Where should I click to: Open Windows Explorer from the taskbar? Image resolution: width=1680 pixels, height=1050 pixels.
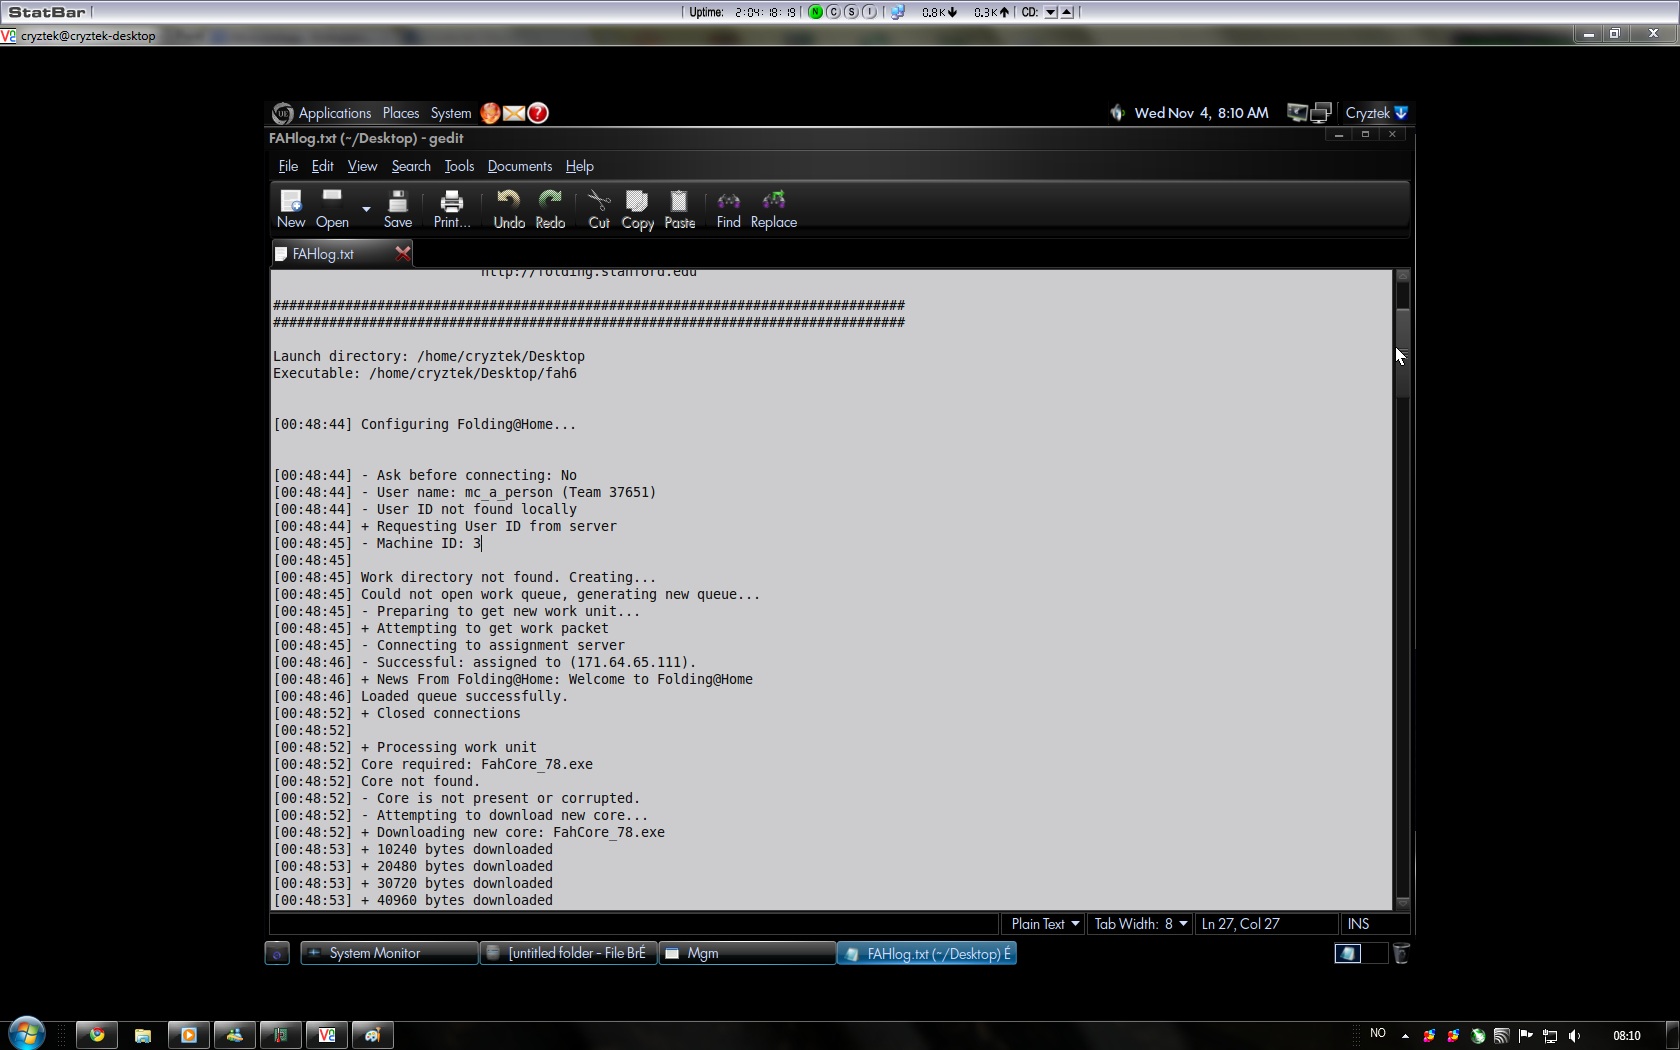click(143, 1035)
